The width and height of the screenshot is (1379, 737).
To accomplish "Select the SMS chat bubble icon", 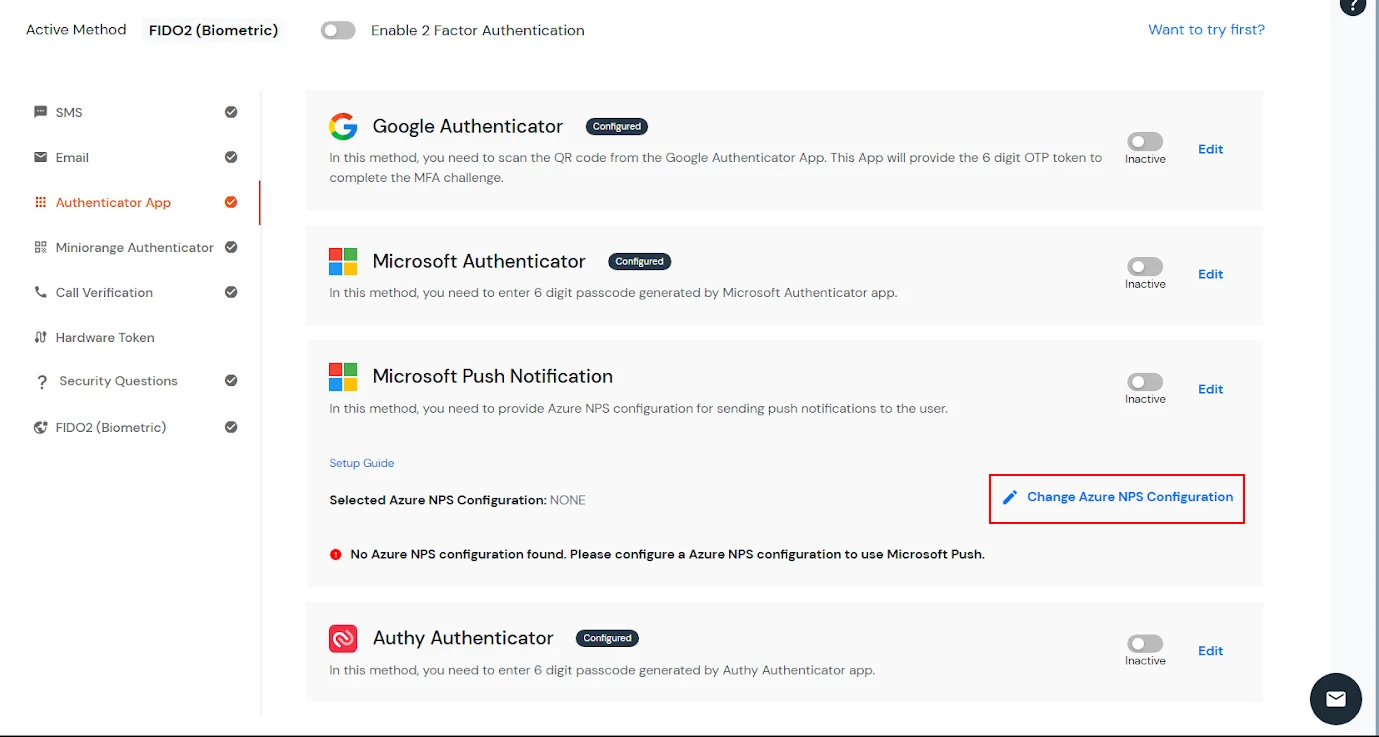I will pyautogui.click(x=40, y=112).
